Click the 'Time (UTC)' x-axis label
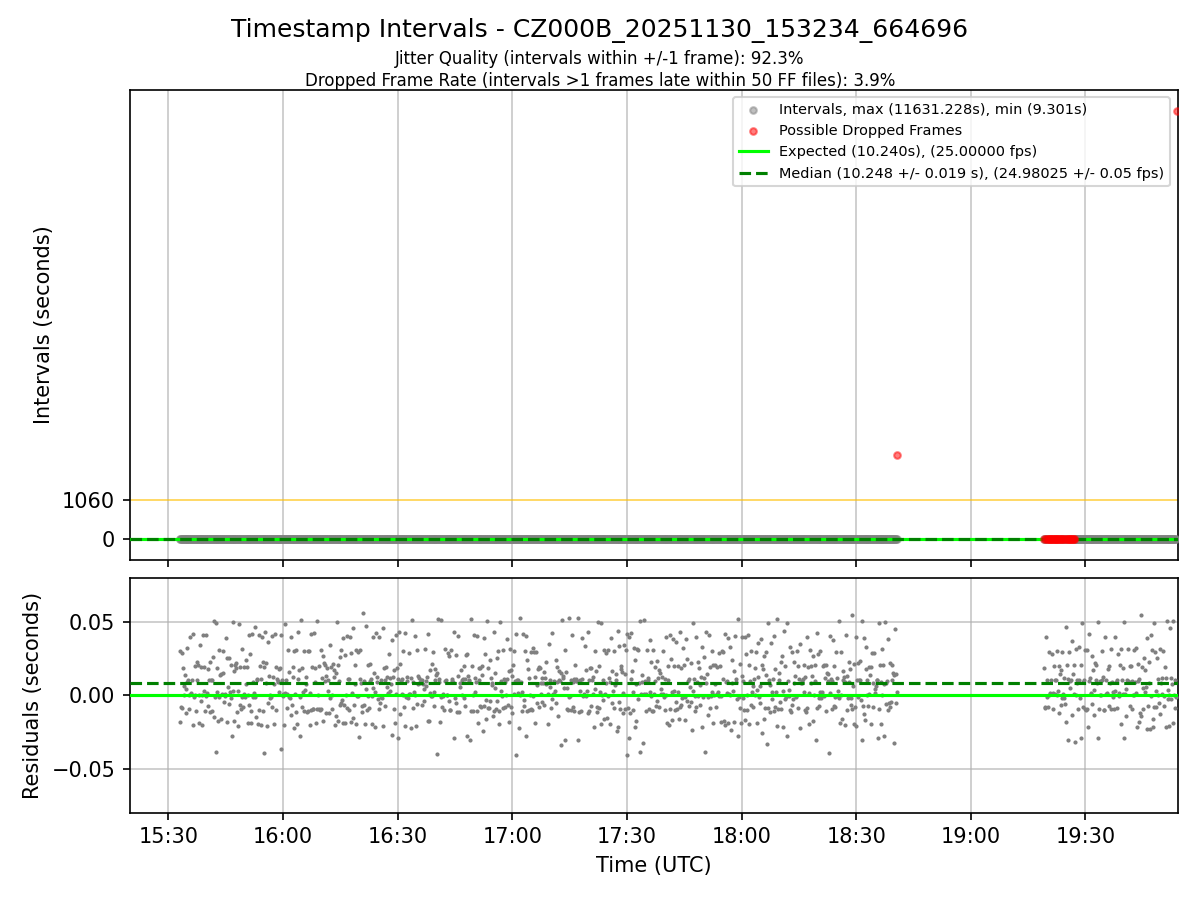Screen dimensions: 1200x900 coord(653,865)
